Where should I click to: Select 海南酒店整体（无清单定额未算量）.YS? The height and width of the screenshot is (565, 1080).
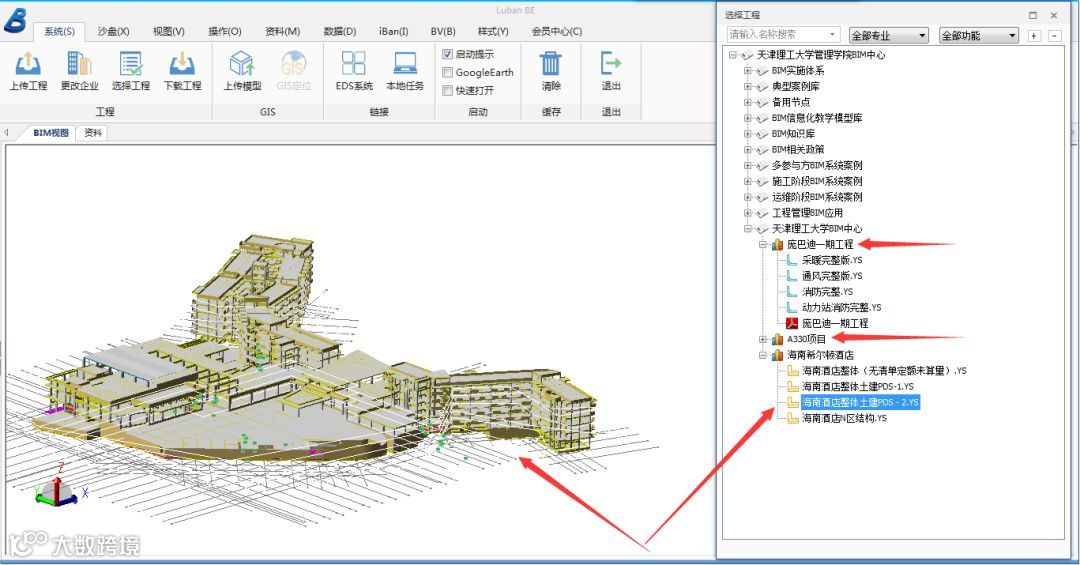point(884,371)
